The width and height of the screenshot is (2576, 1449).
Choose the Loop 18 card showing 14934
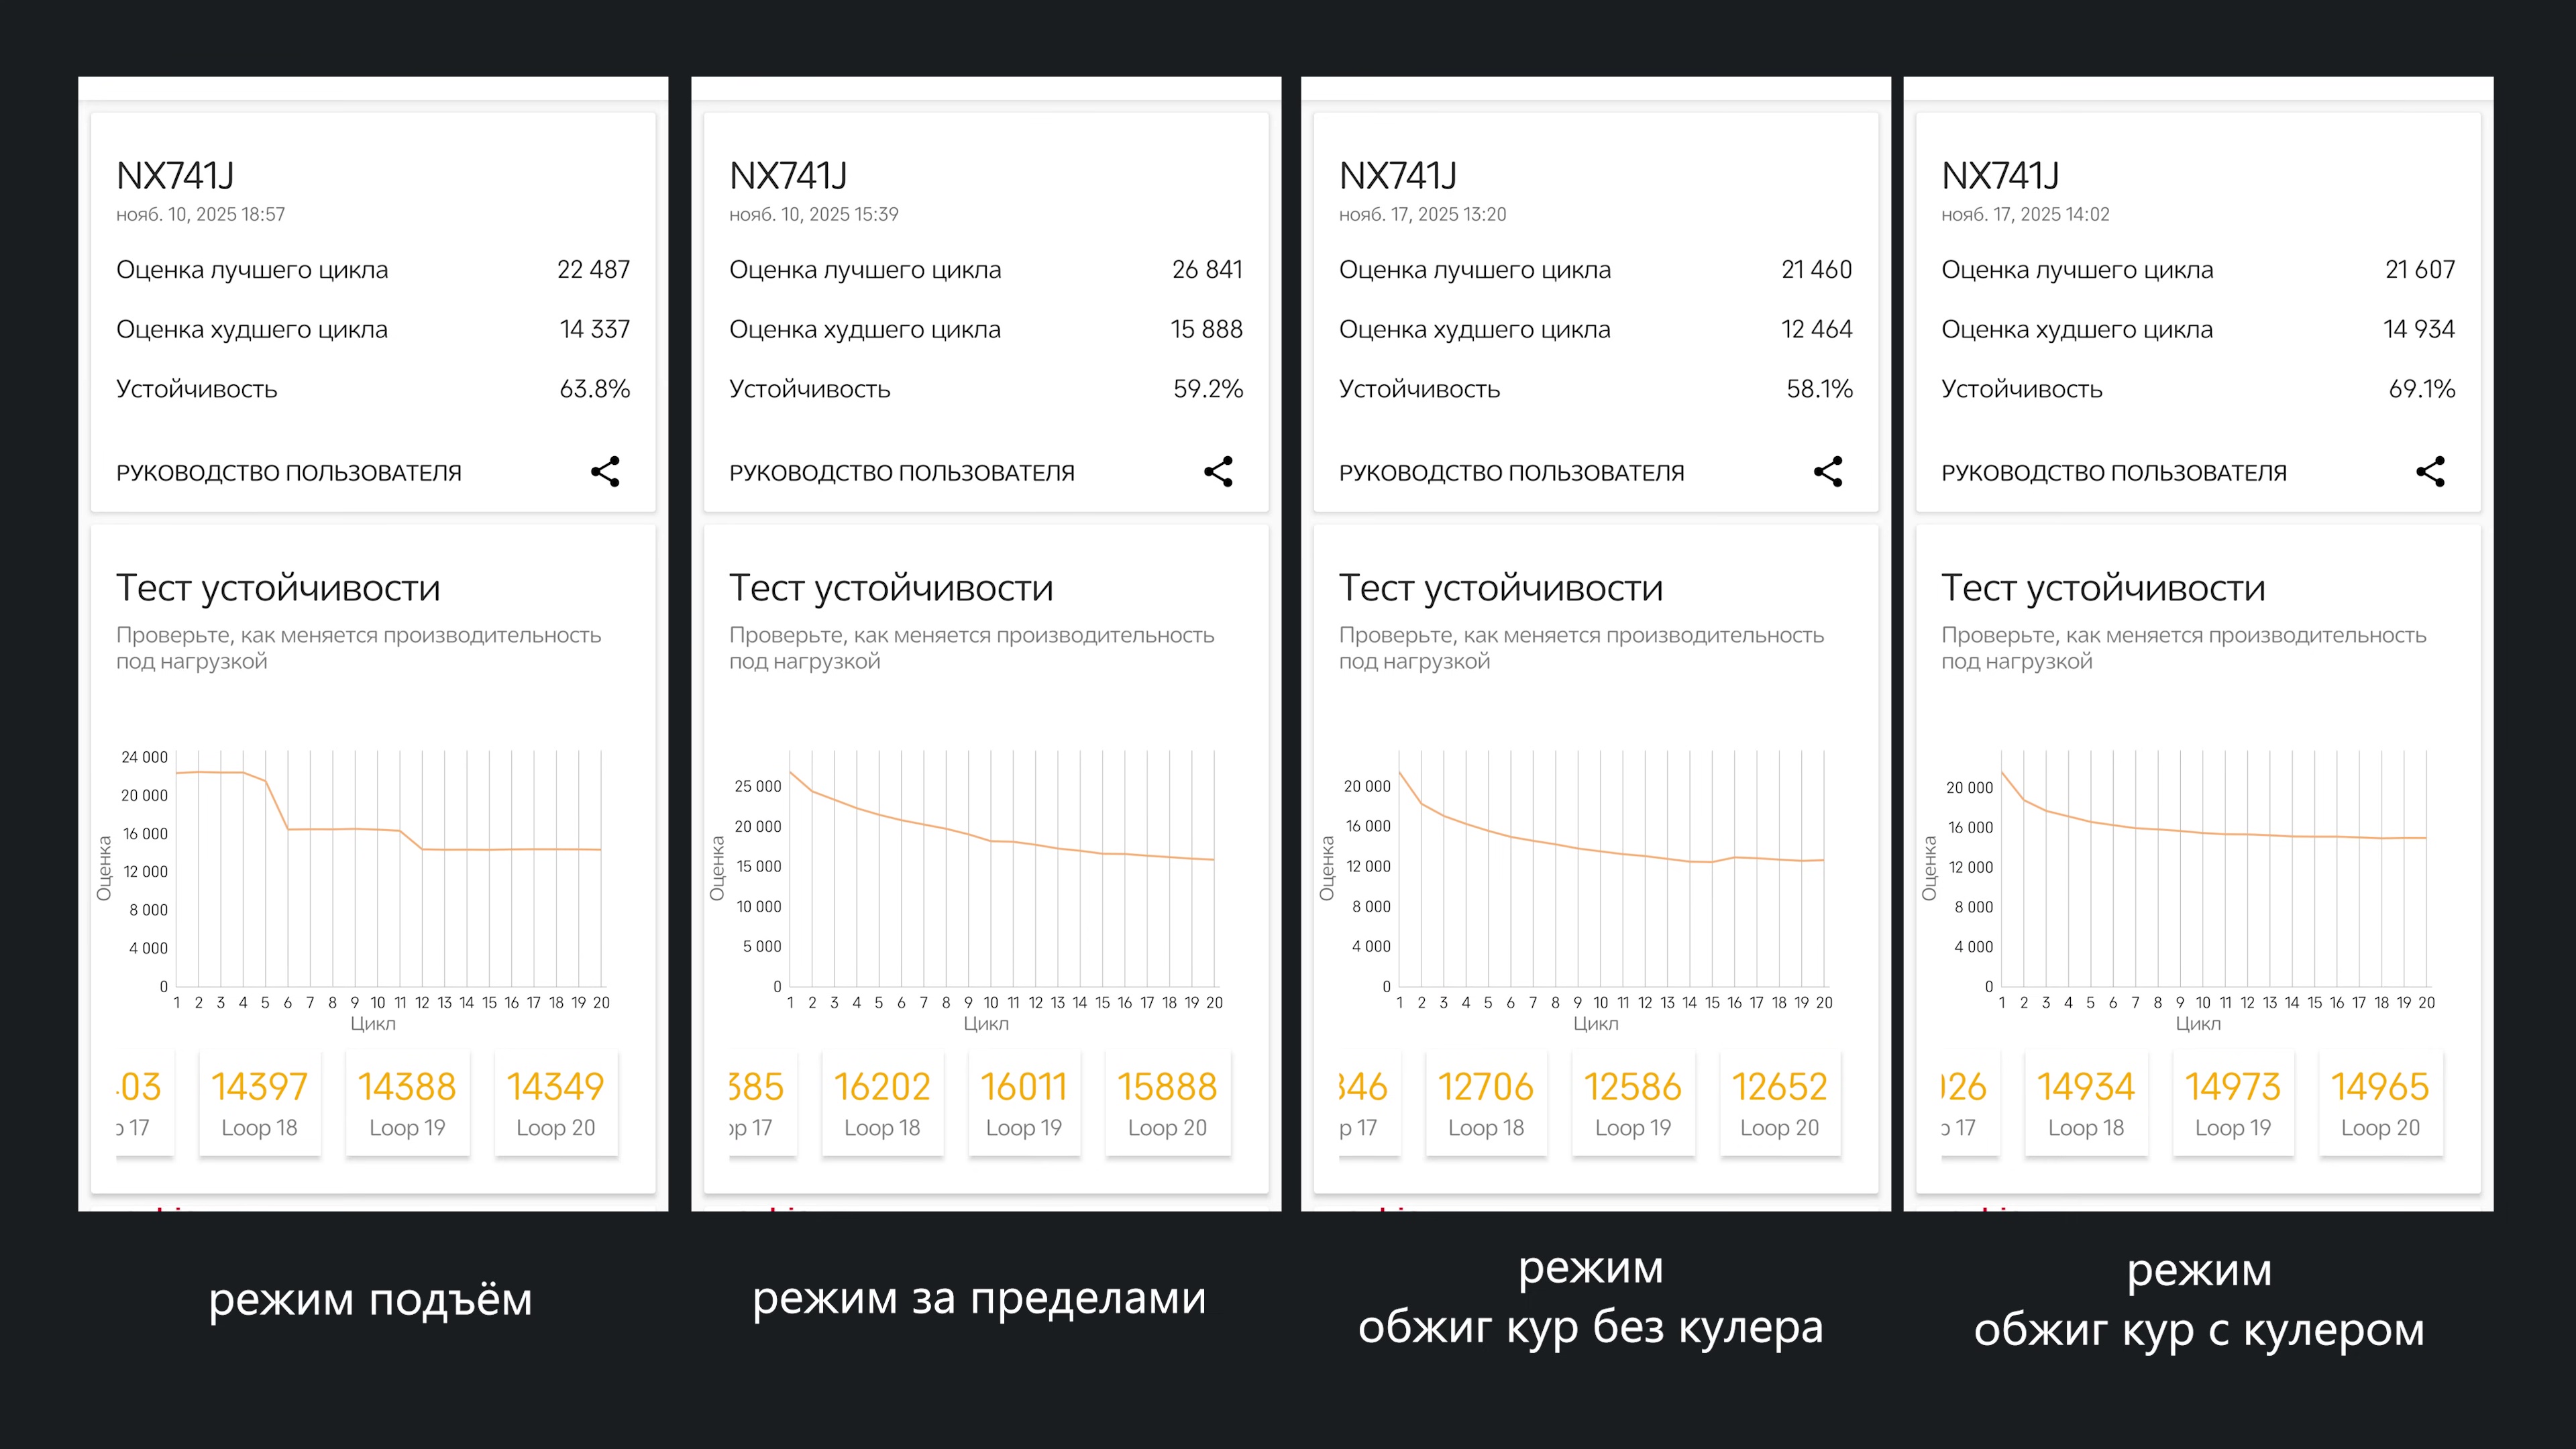(2086, 1103)
